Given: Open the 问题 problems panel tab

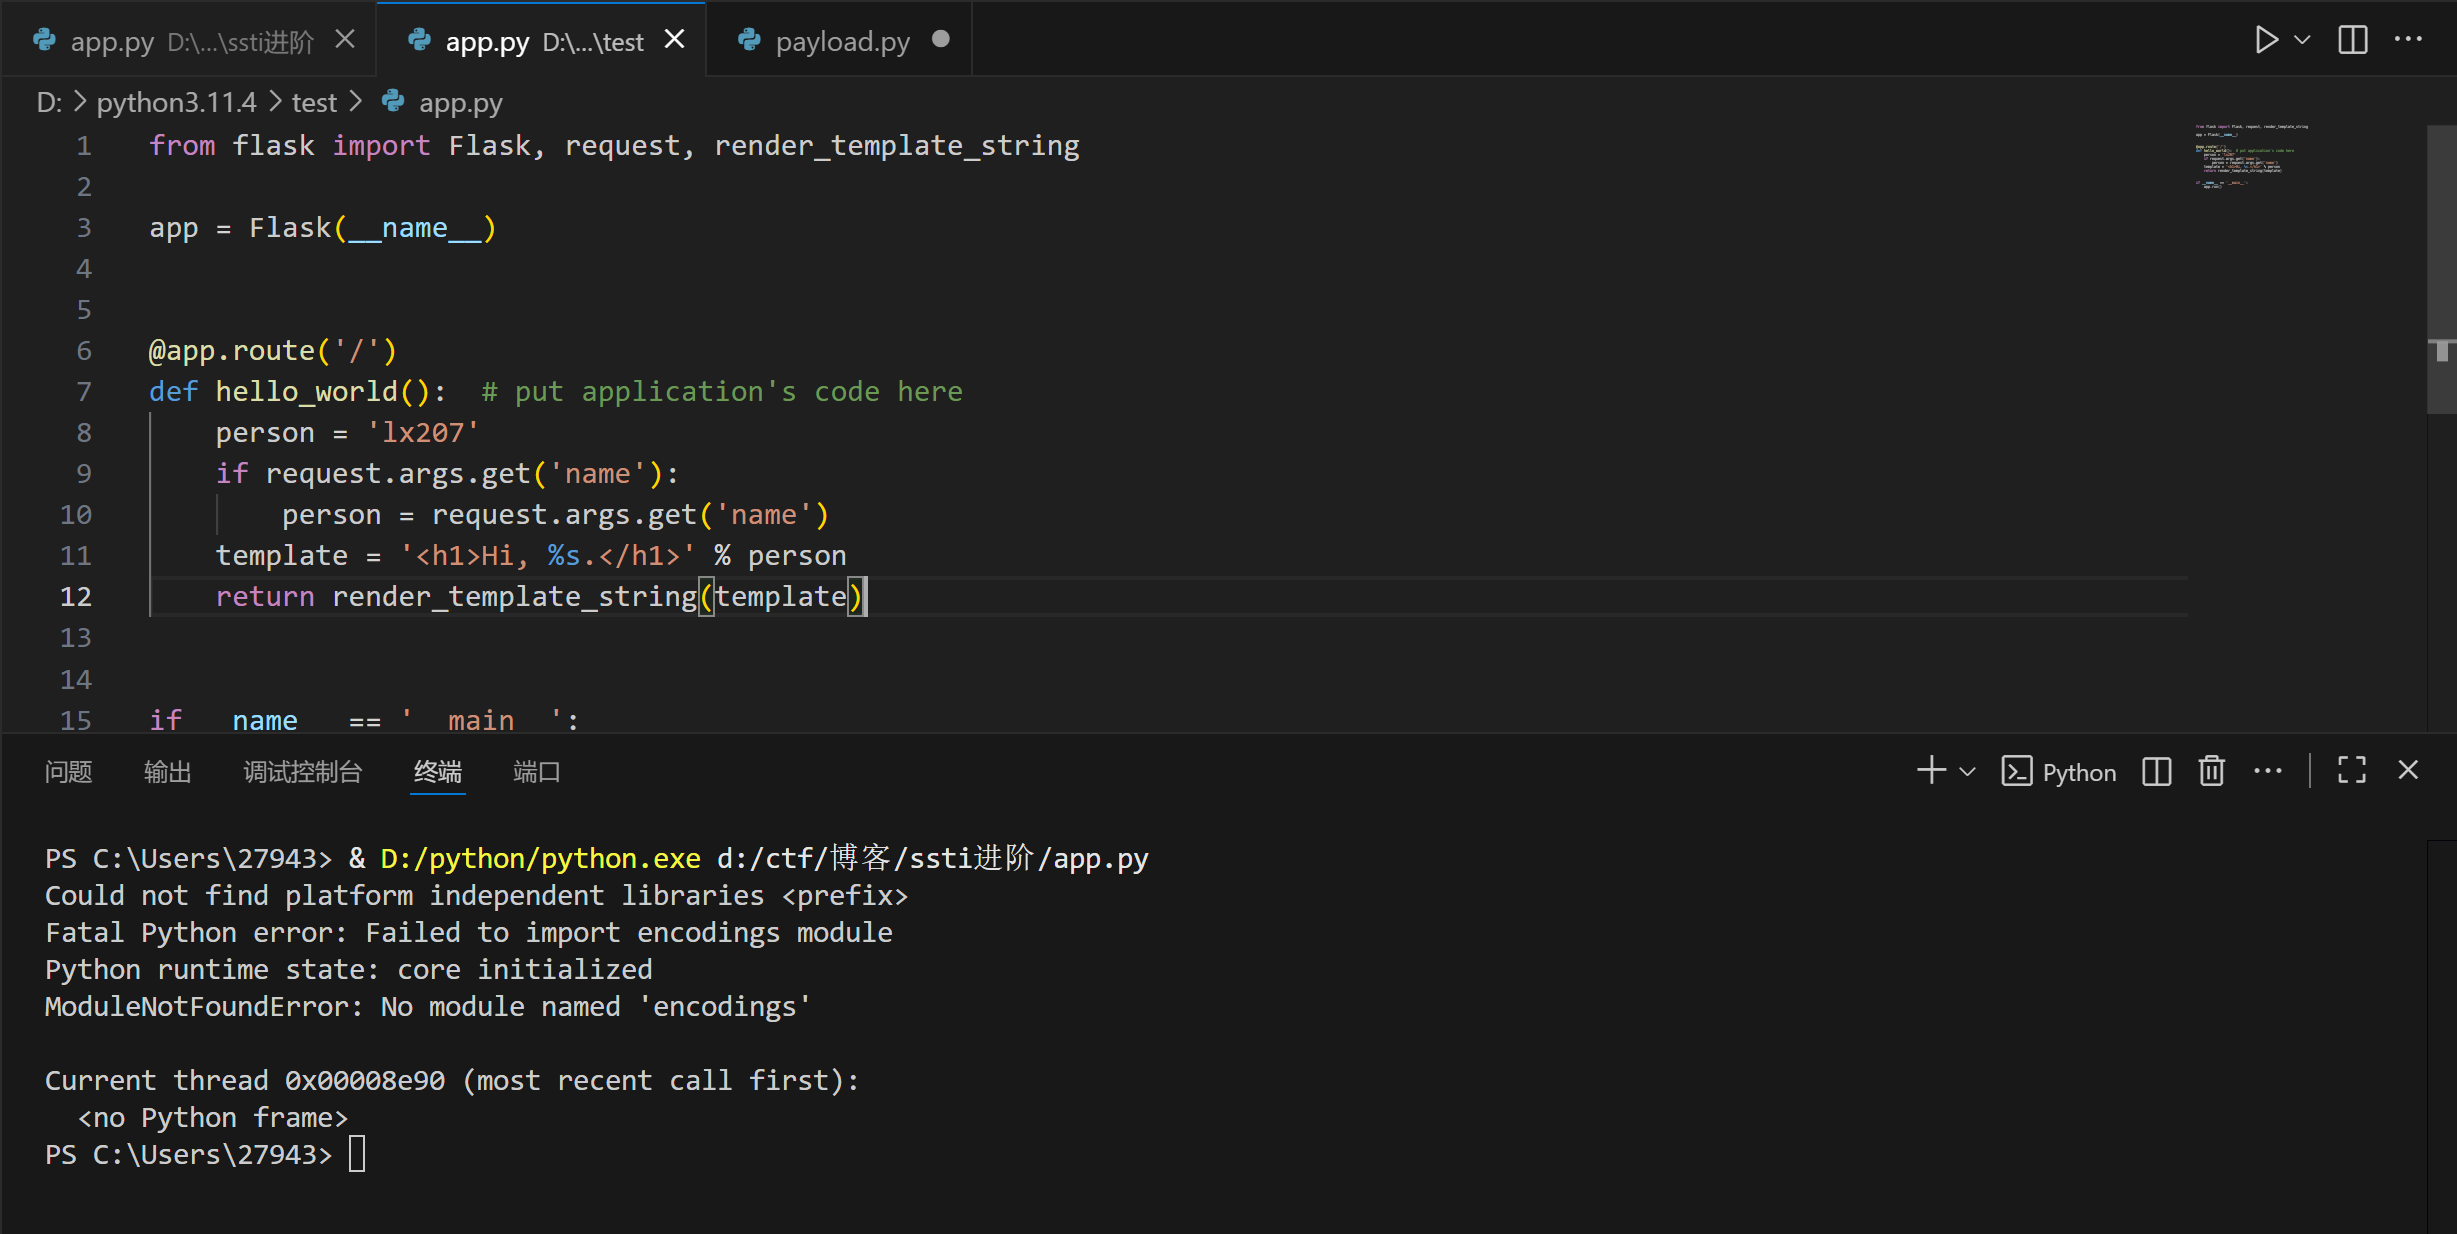Looking at the screenshot, I should coord(68,772).
